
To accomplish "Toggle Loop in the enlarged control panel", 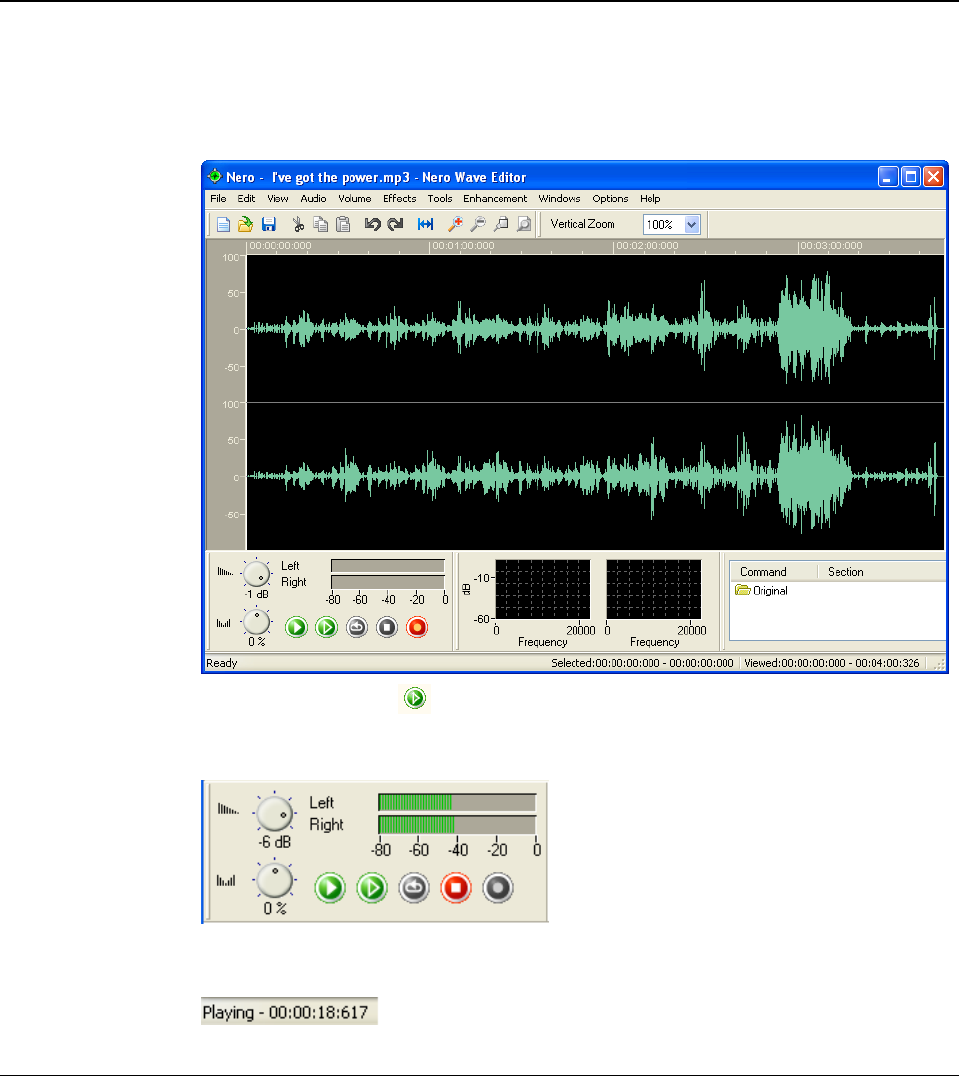I will (x=414, y=888).
